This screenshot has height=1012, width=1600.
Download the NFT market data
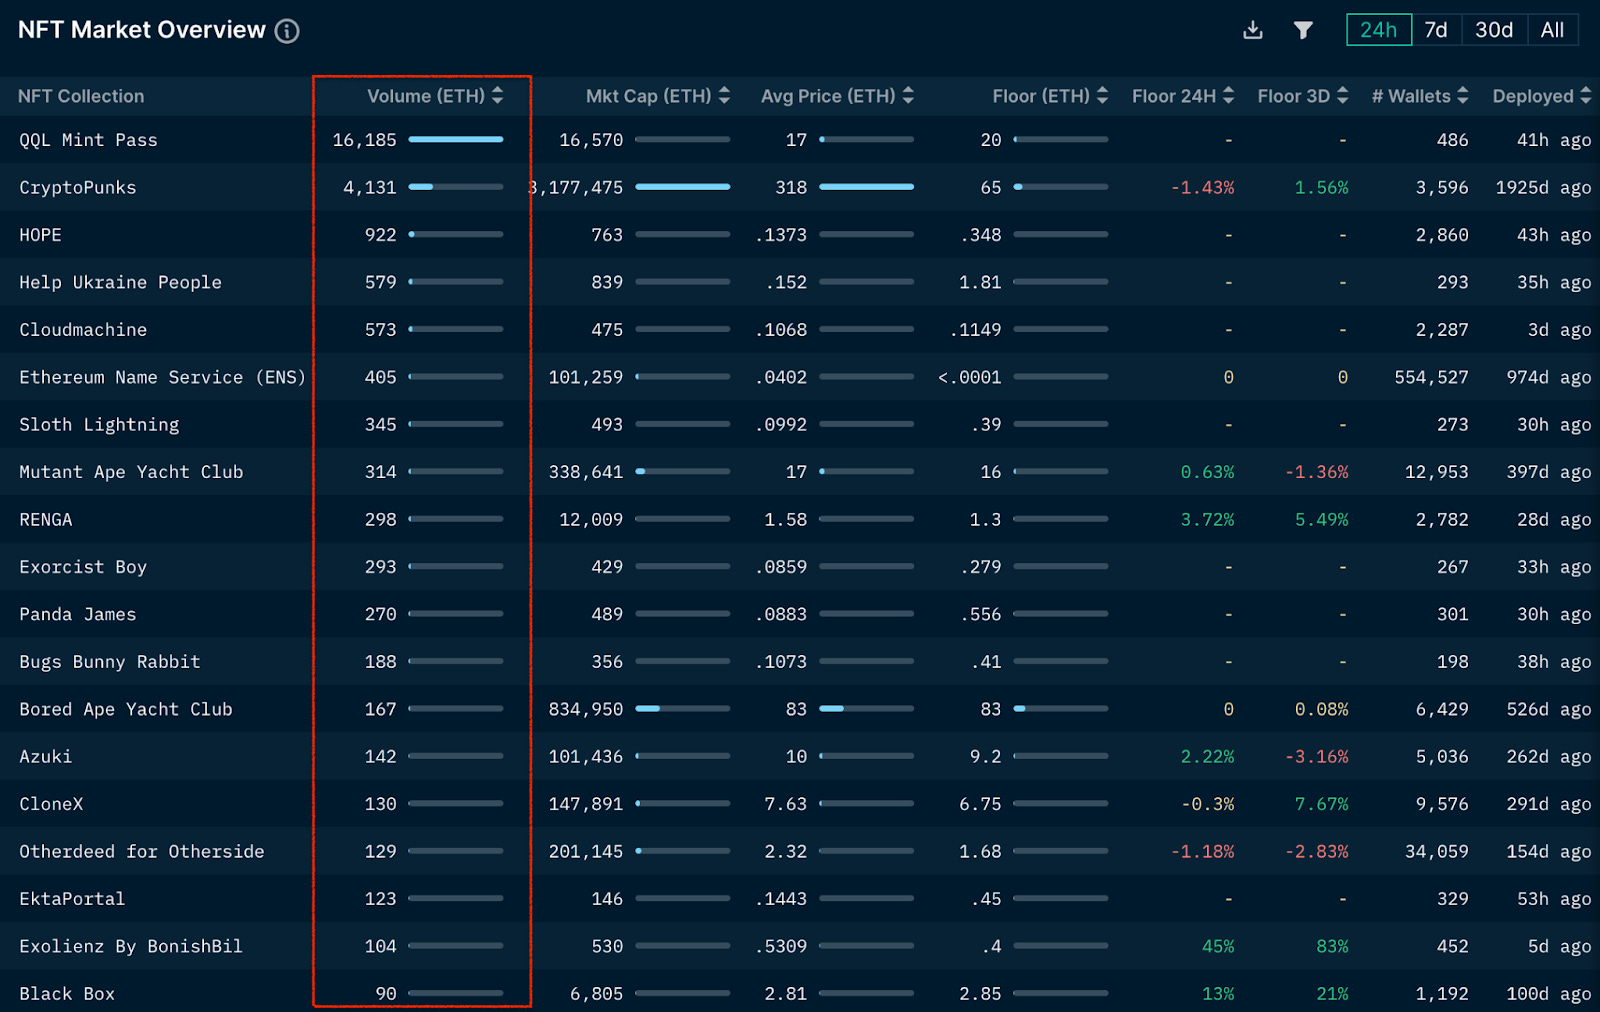click(x=1253, y=30)
